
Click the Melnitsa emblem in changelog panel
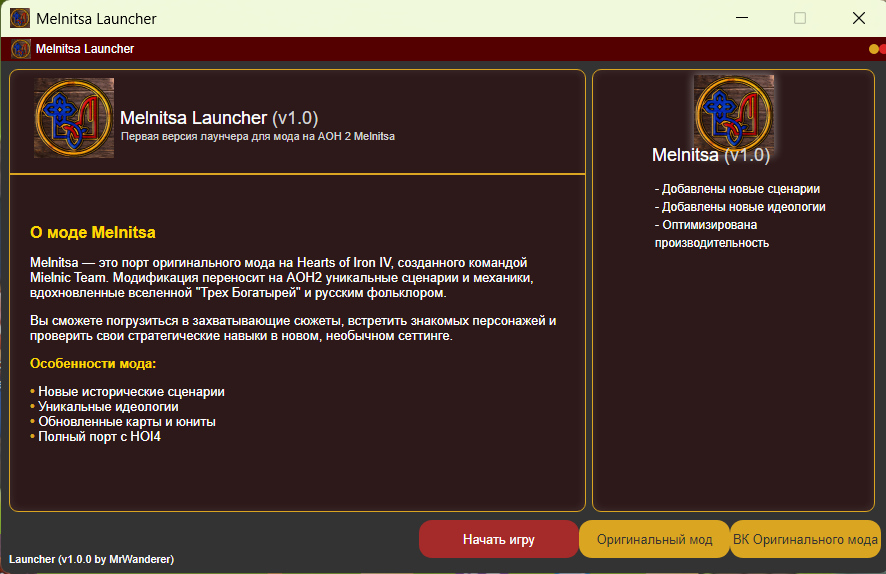click(733, 115)
